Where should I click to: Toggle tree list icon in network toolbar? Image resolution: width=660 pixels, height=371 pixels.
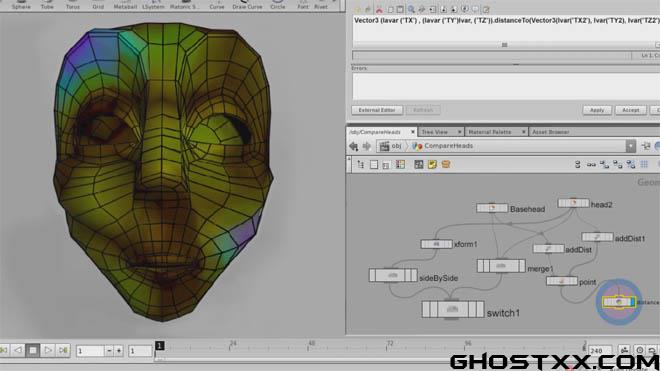coord(361,165)
